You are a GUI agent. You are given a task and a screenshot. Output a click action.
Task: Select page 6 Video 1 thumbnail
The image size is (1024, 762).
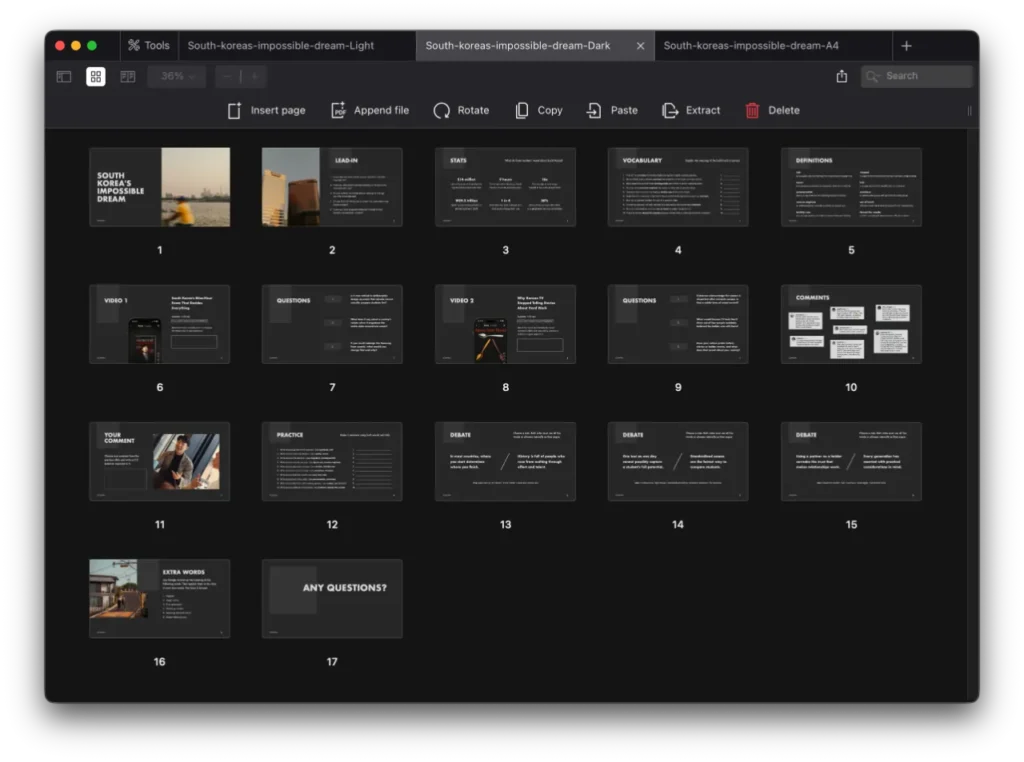click(159, 325)
